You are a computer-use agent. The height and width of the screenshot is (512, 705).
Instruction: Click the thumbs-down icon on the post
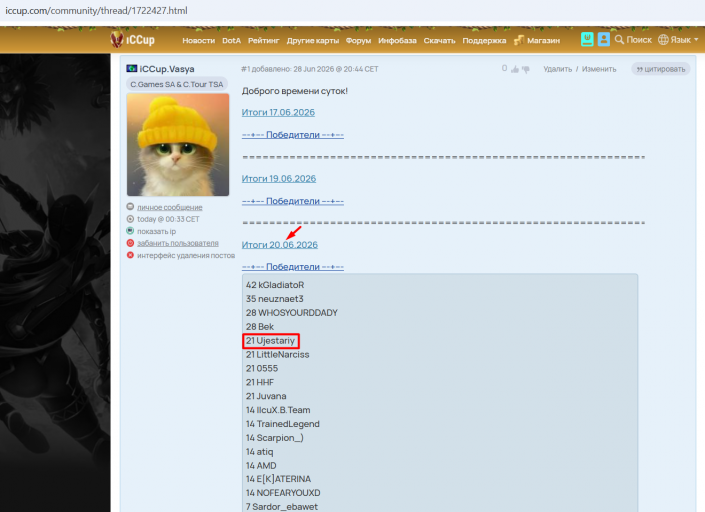click(x=526, y=69)
